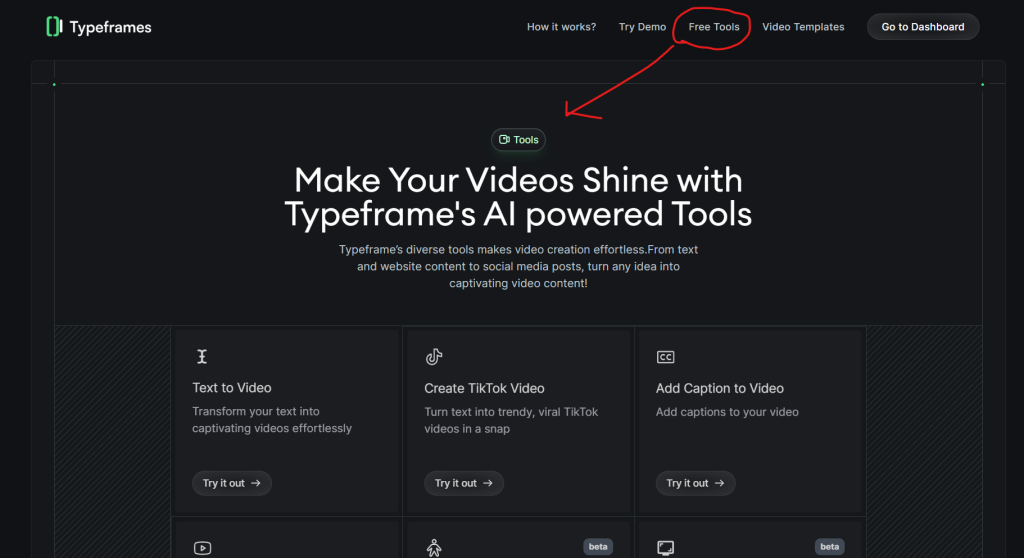Try it out for Text to Video
1024x558 pixels.
click(232, 483)
